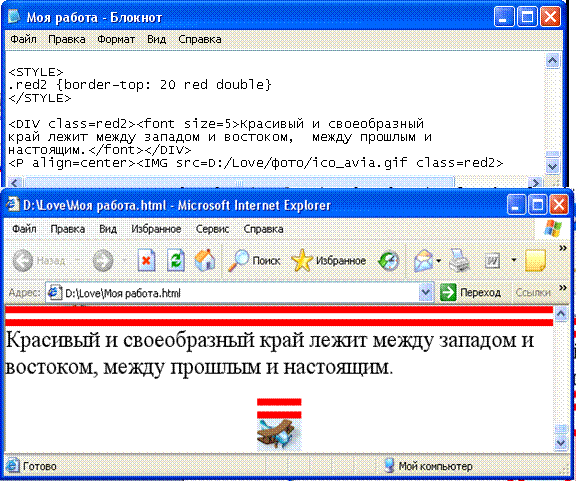This screenshot has width=576, height=481.
Task: Click the '</STYLE>' closing tag line
Action: pos(40,98)
